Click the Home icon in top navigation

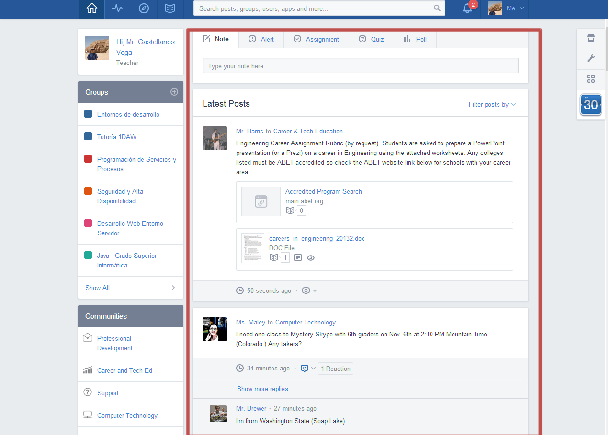click(93, 10)
